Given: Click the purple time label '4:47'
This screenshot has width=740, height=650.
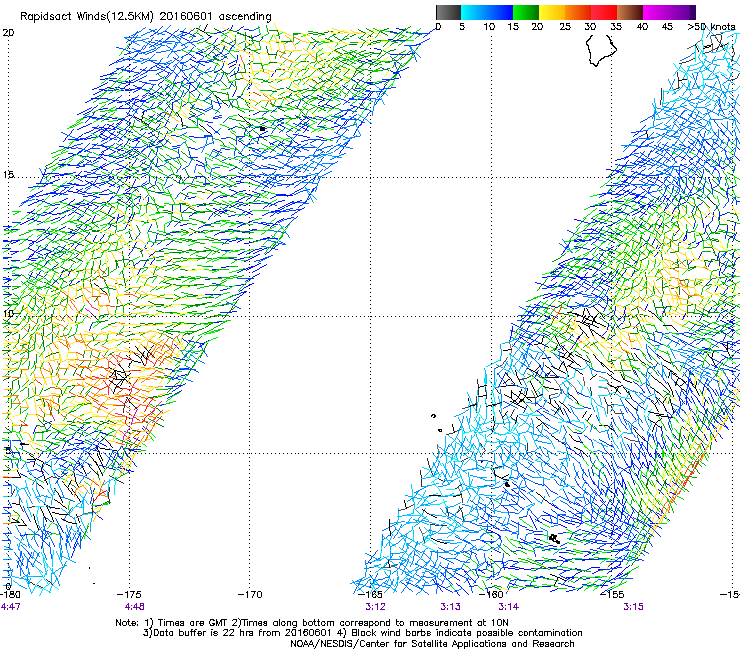Looking at the screenshot, I should tap(10, 607).
